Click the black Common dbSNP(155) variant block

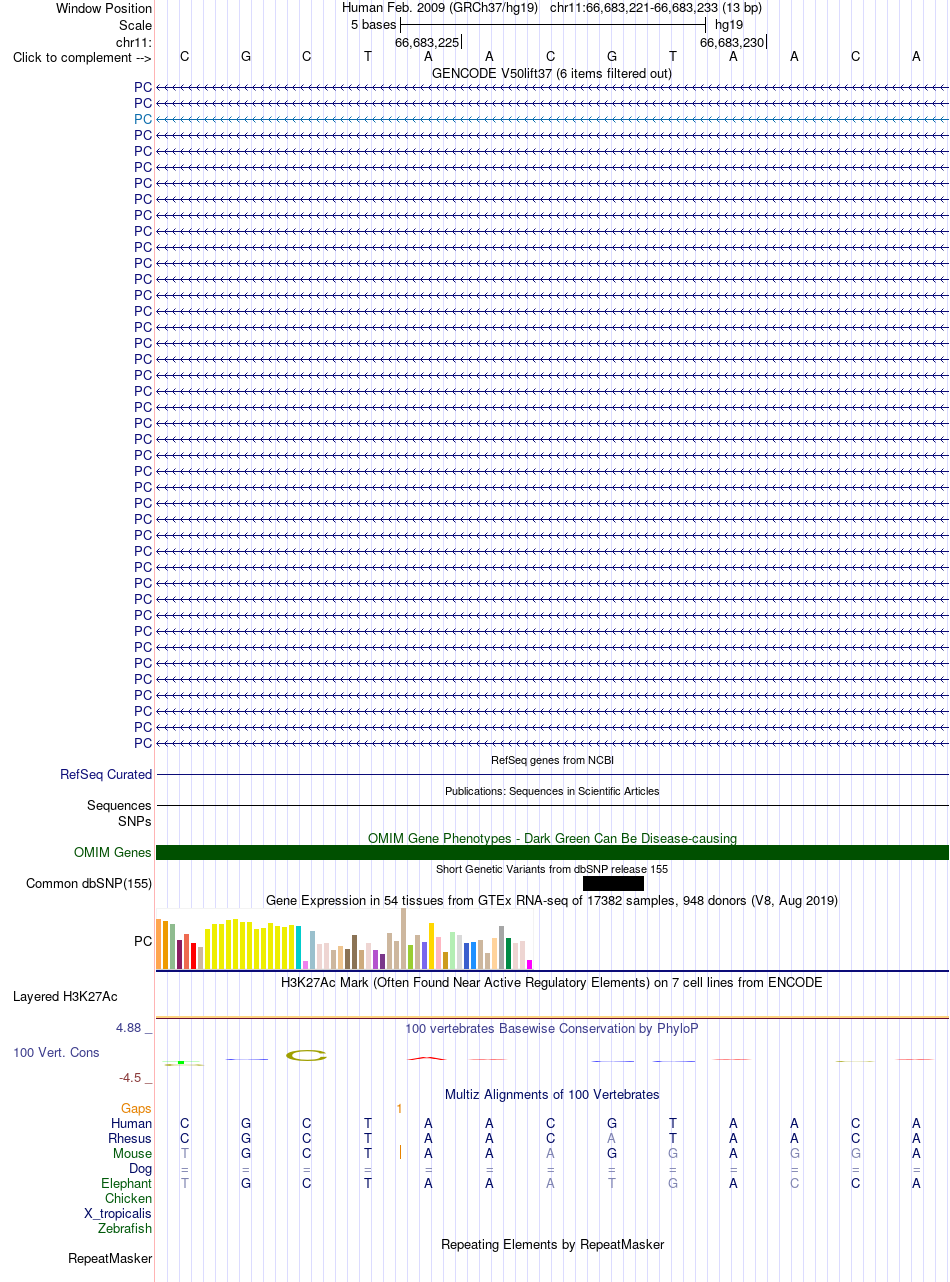coord(613,883)
